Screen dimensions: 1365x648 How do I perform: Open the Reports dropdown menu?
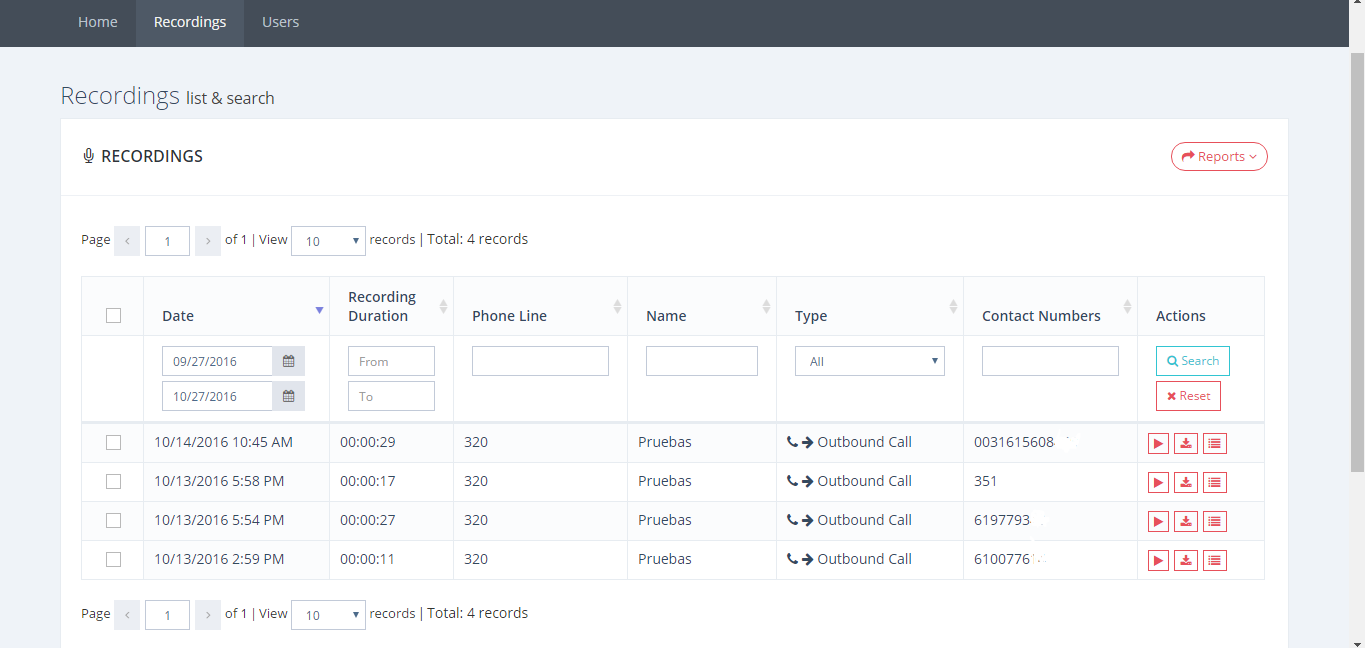point(1219,157)
